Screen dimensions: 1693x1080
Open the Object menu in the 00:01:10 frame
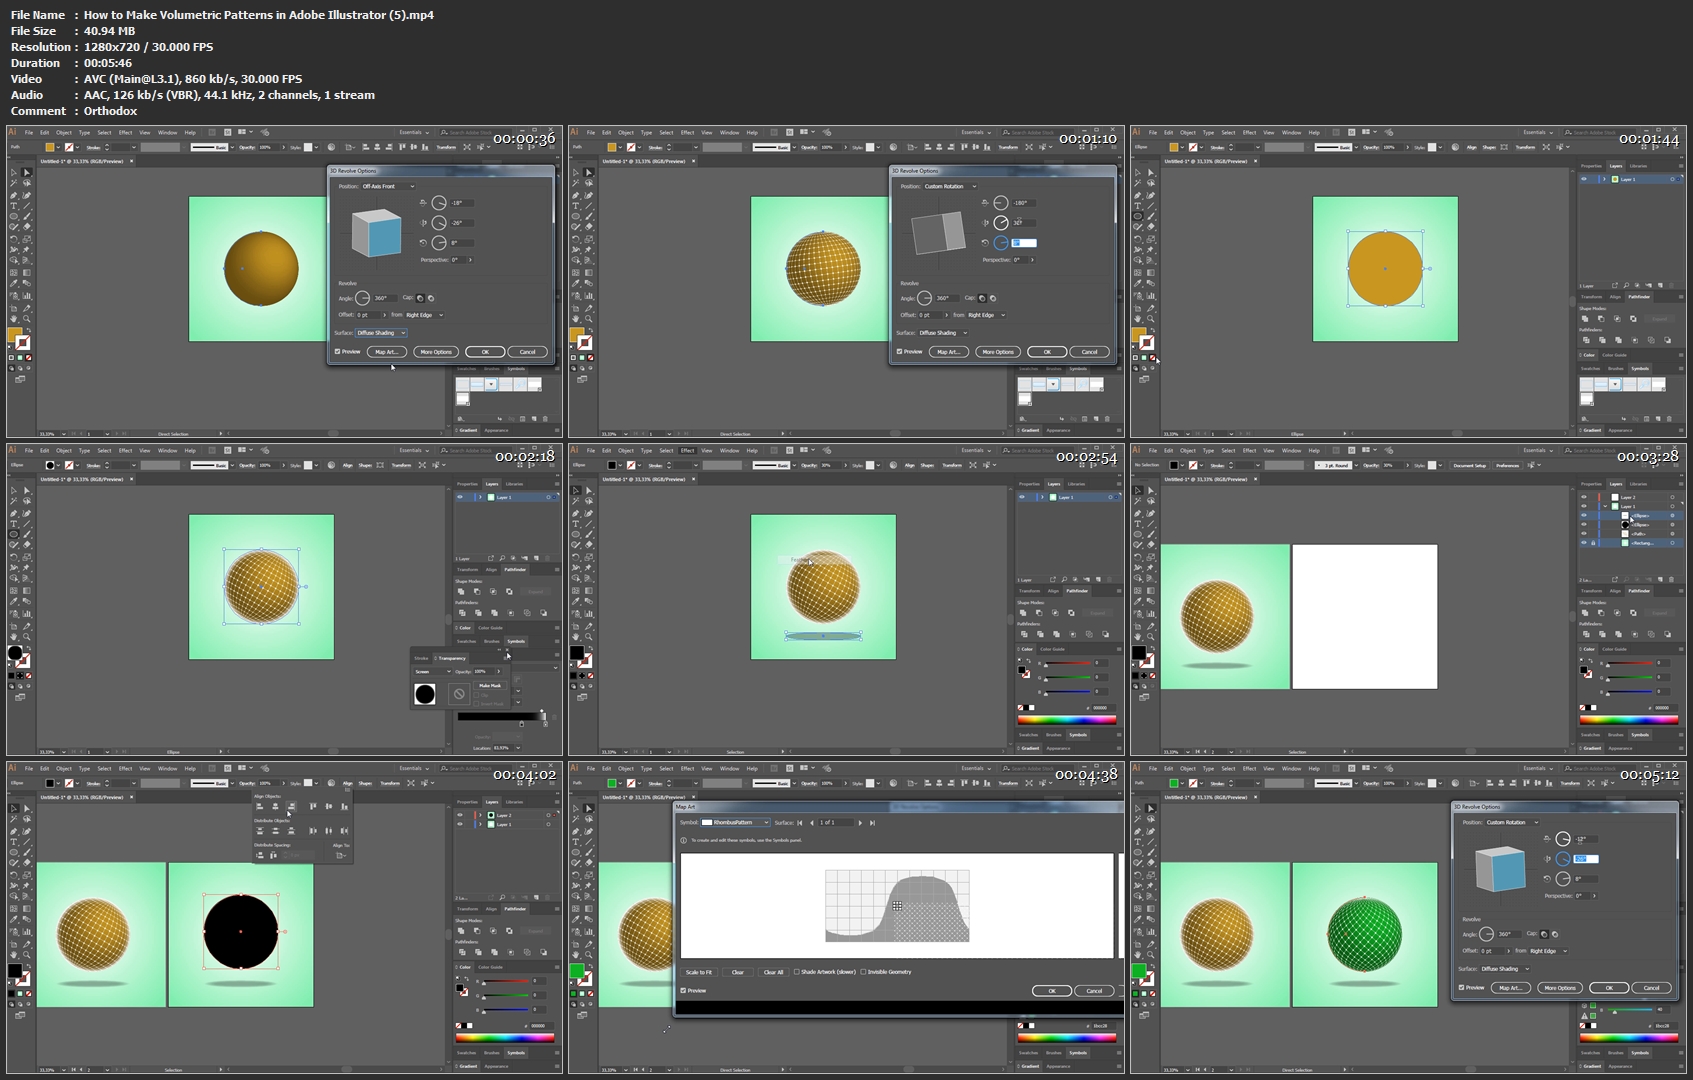[626, 132]
